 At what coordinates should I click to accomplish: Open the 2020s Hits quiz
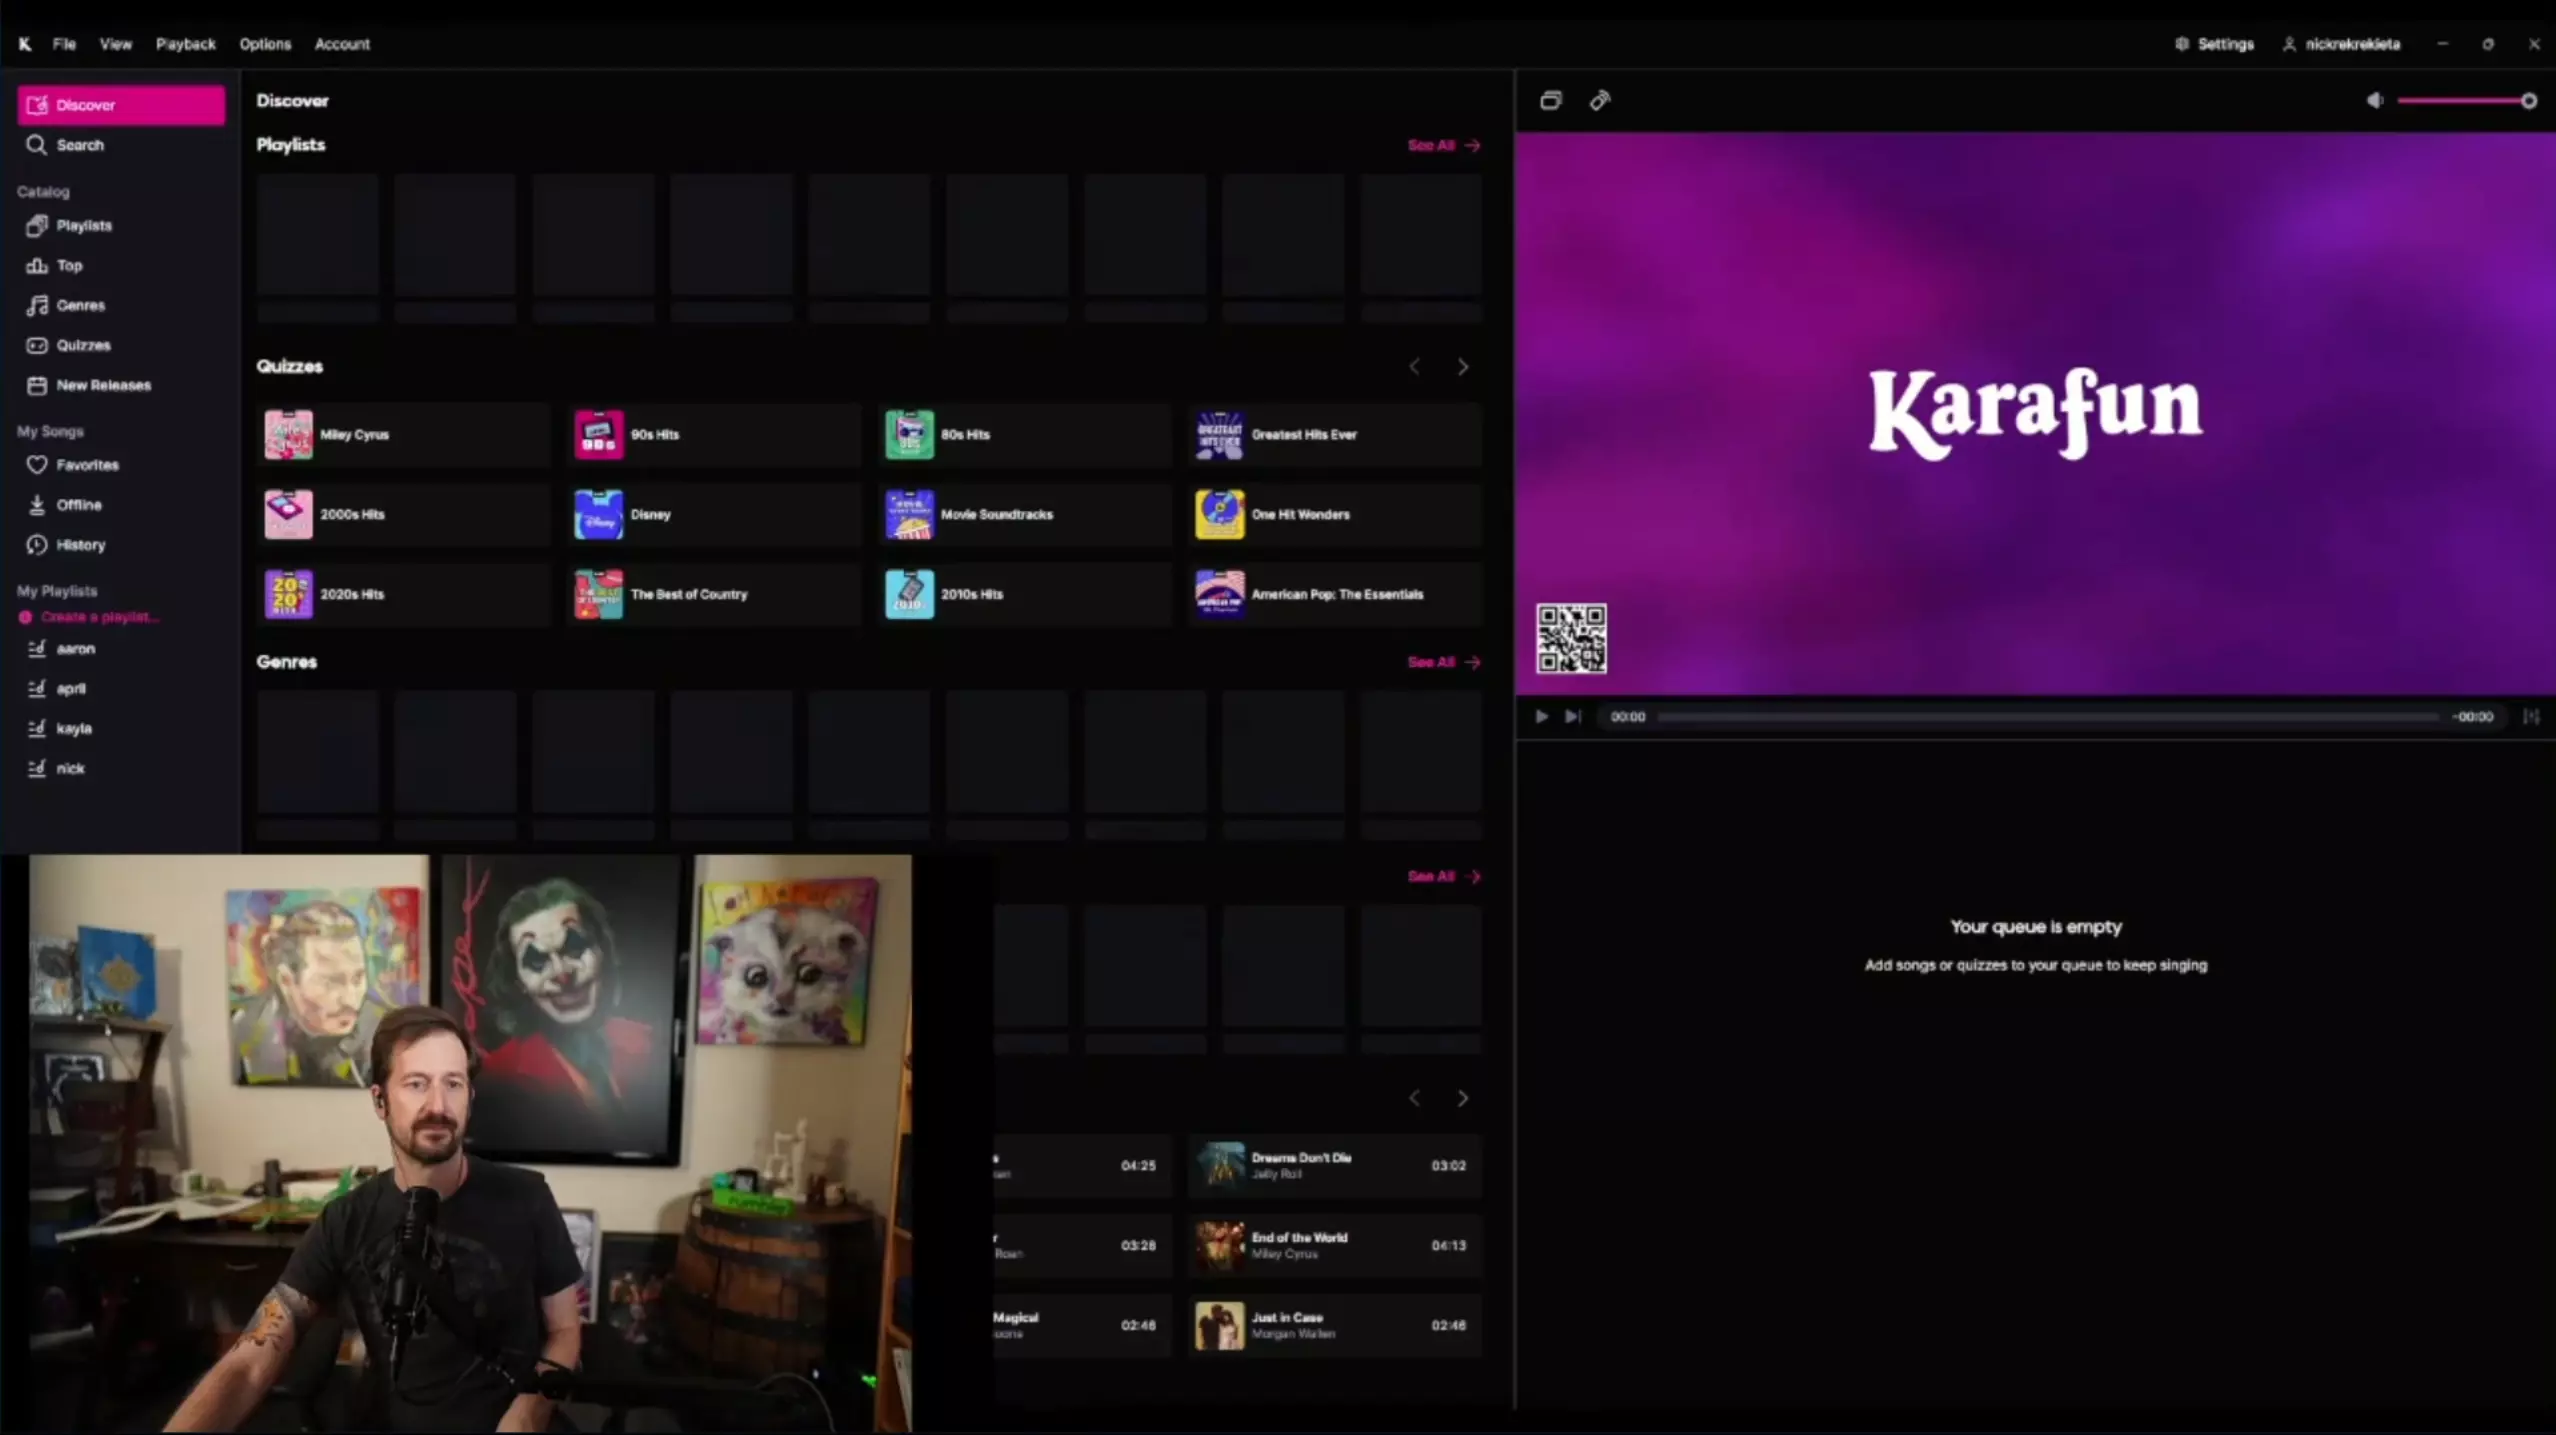[404, 595]
